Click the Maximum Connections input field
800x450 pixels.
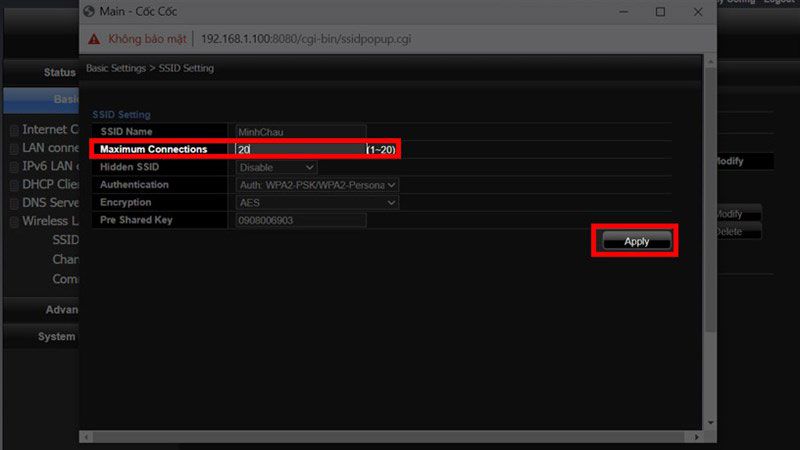[301, 149]
